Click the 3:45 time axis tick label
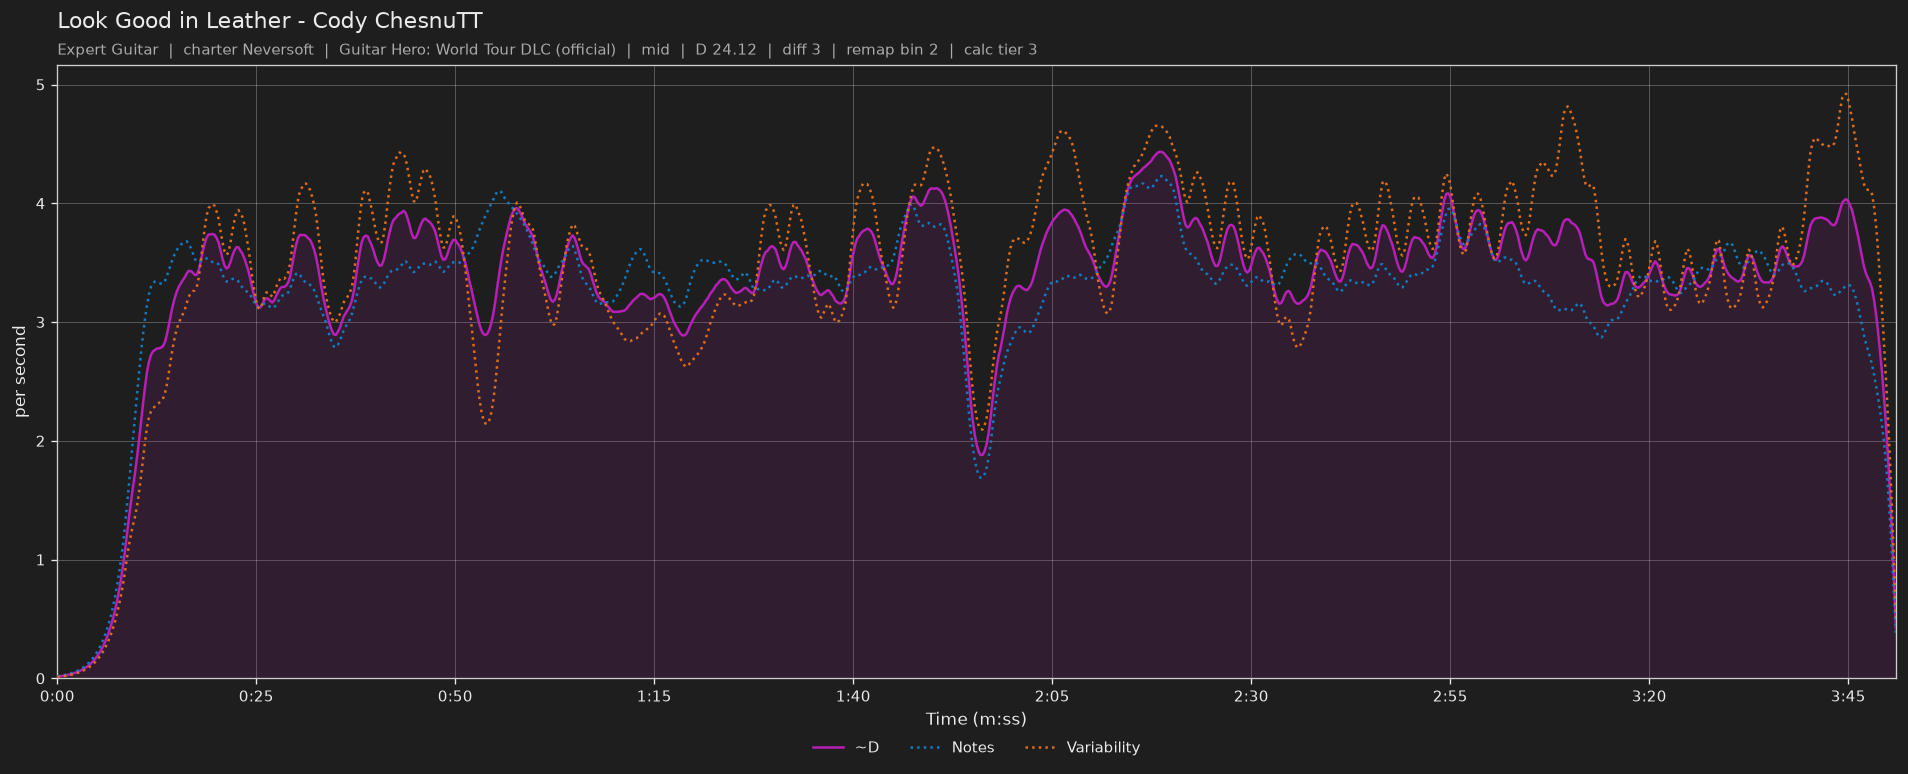Screen dimensions: 1908x774 pos(1848,696)
